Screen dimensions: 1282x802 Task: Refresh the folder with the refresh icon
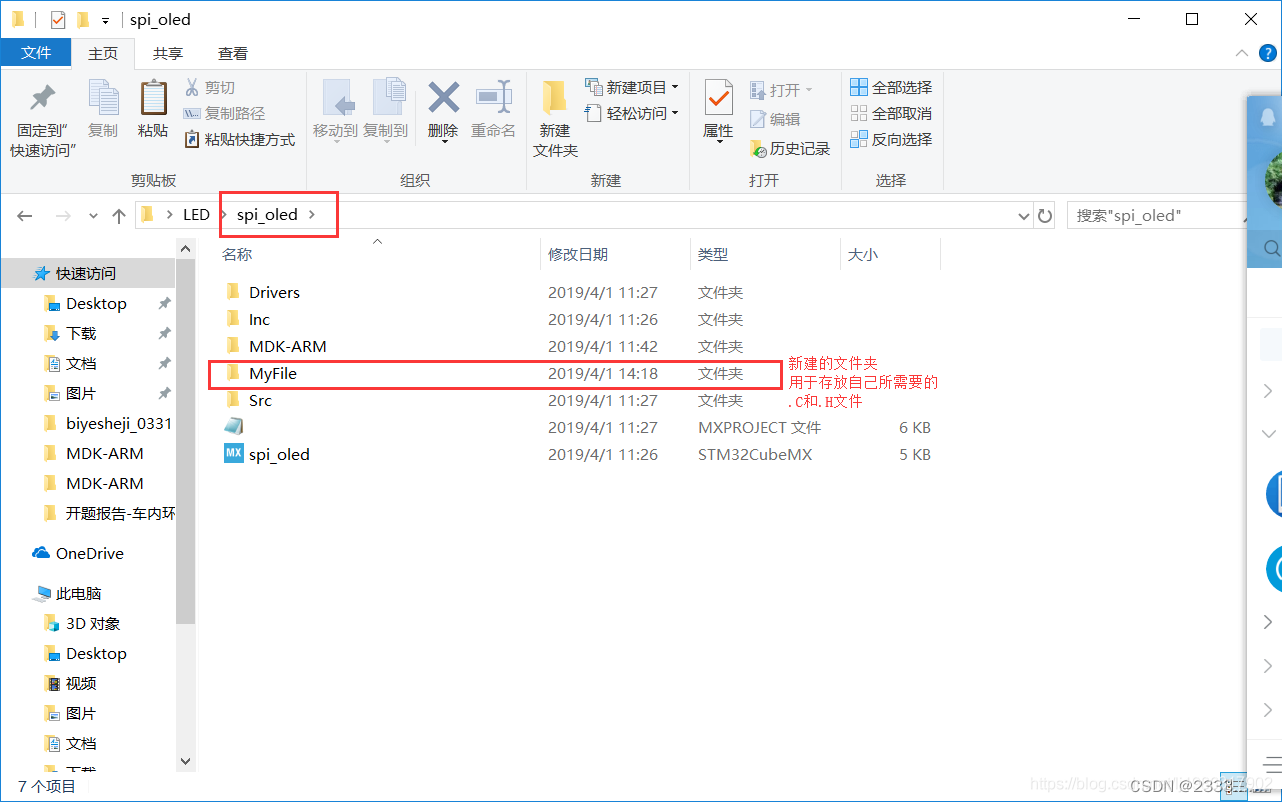[x=1045, y=214]
